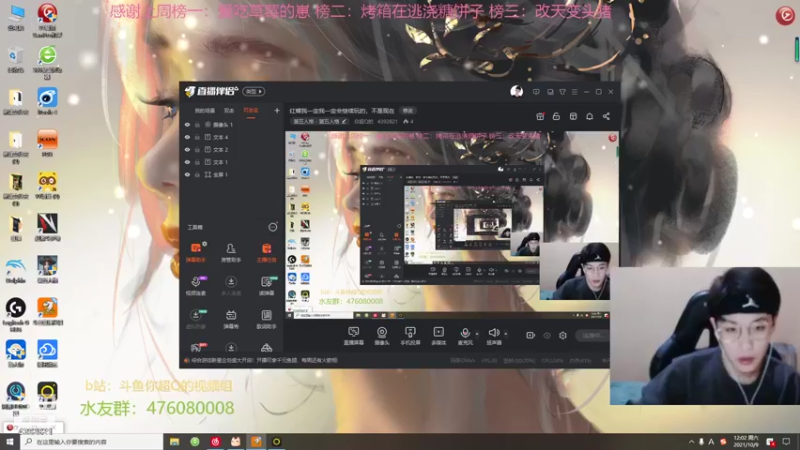Hide the 全屏 1 layer with eye icon

[x=187, y=174]
